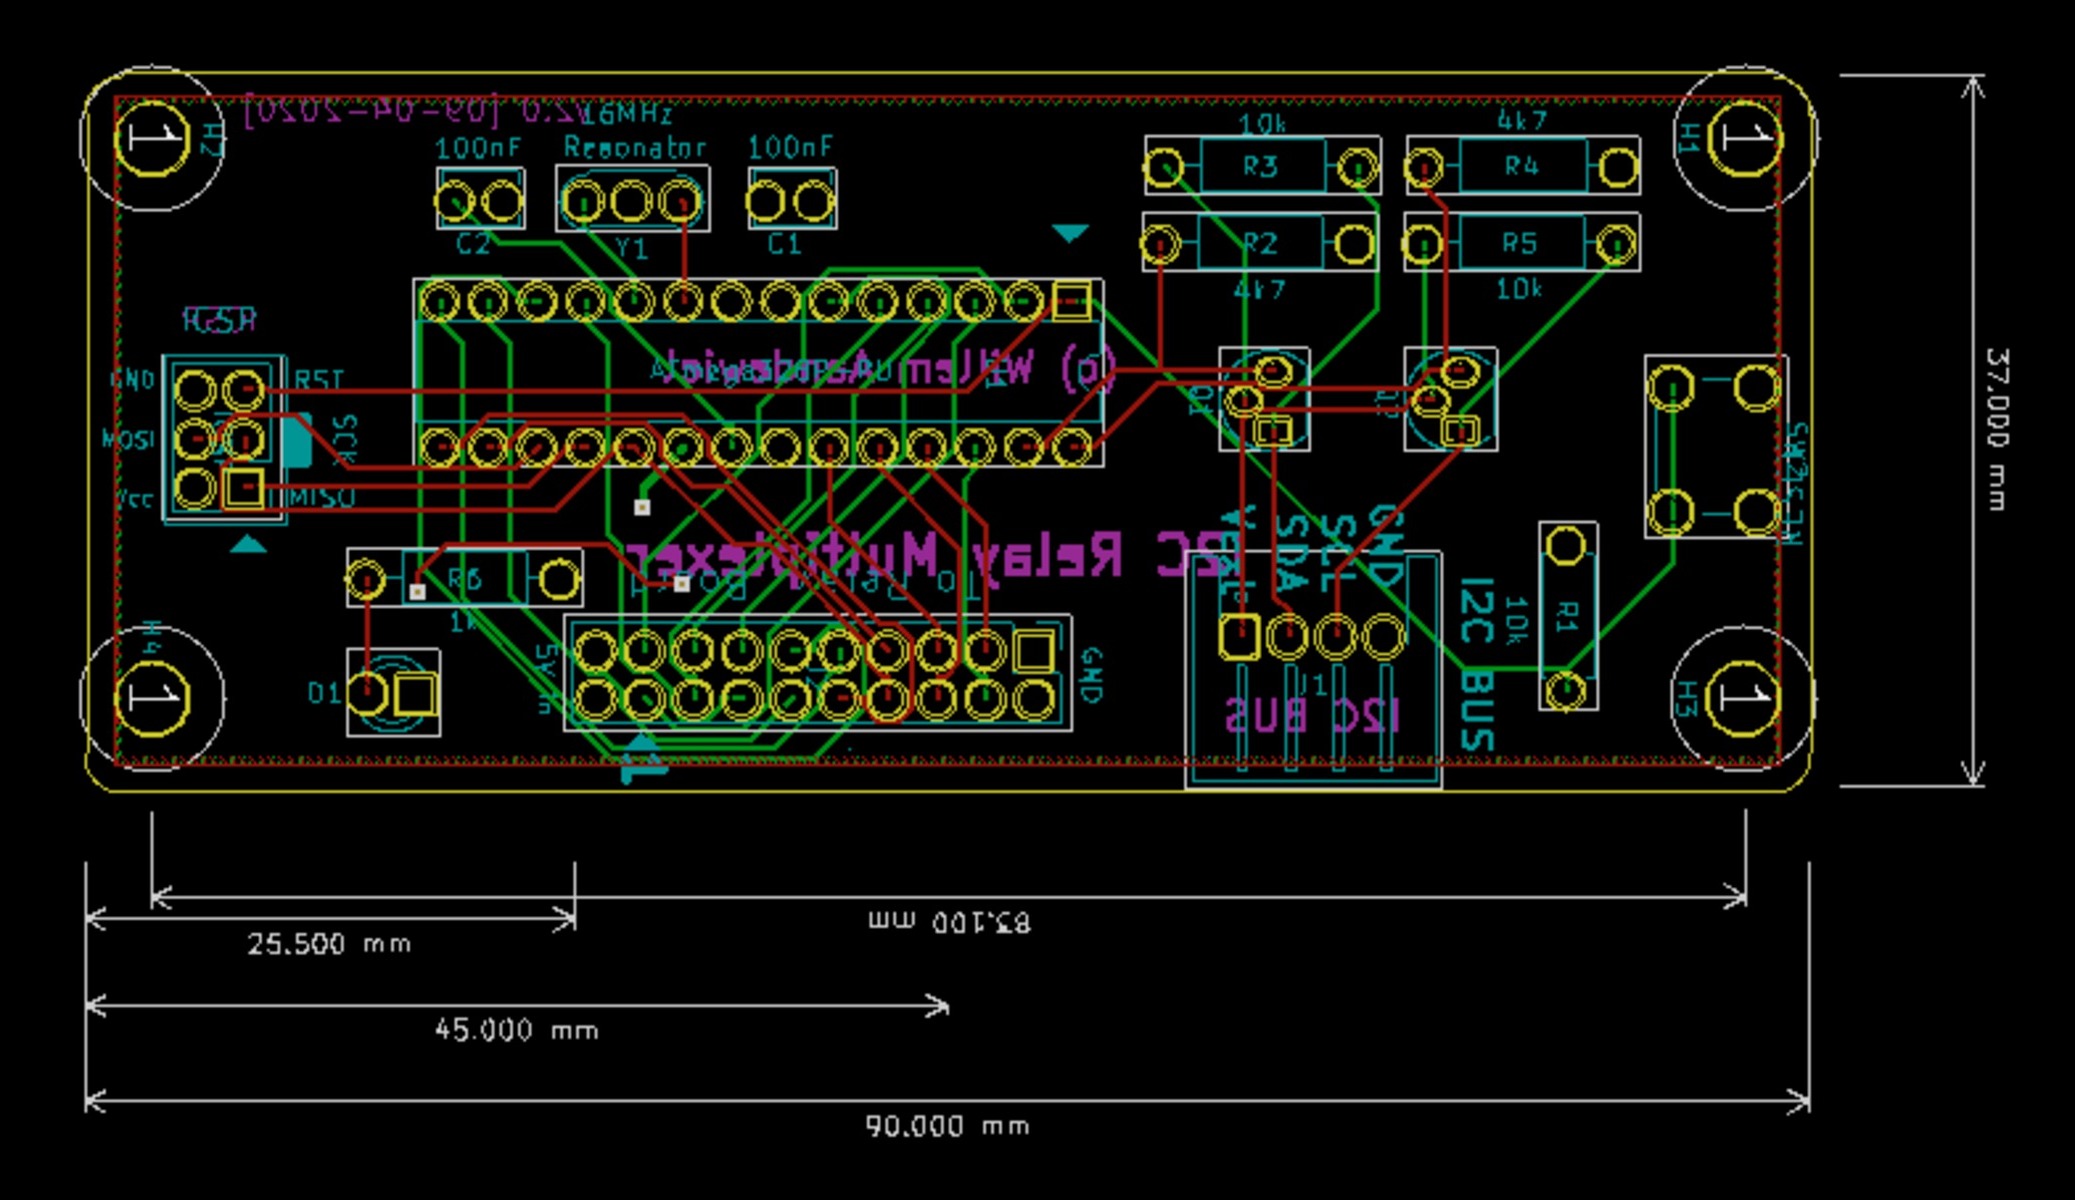Click the R6 resistor footprint
This screenshot has width=2075, height=1200.
tap(464, 578)
